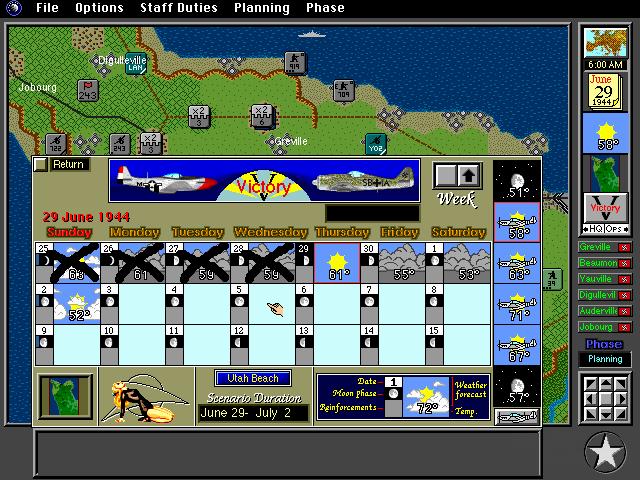
Task: Select the 709 infantry unit on map
Action: click(x=344, y=91)
